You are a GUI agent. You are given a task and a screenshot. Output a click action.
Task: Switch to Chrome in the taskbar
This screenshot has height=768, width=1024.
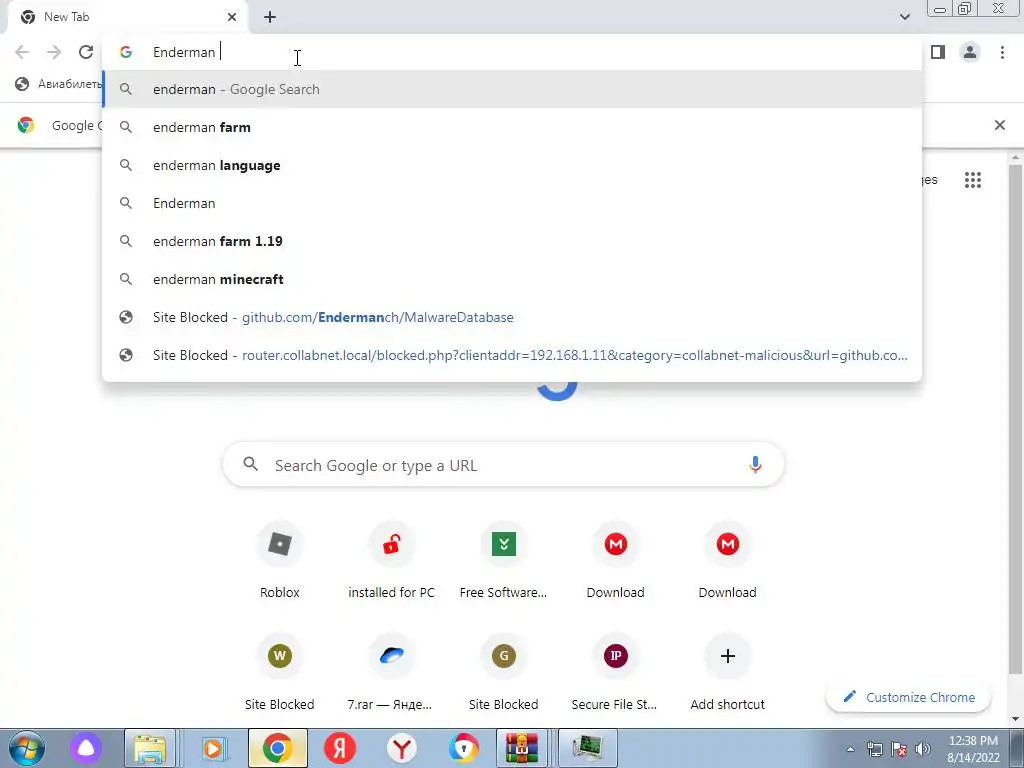pos(278,748)
